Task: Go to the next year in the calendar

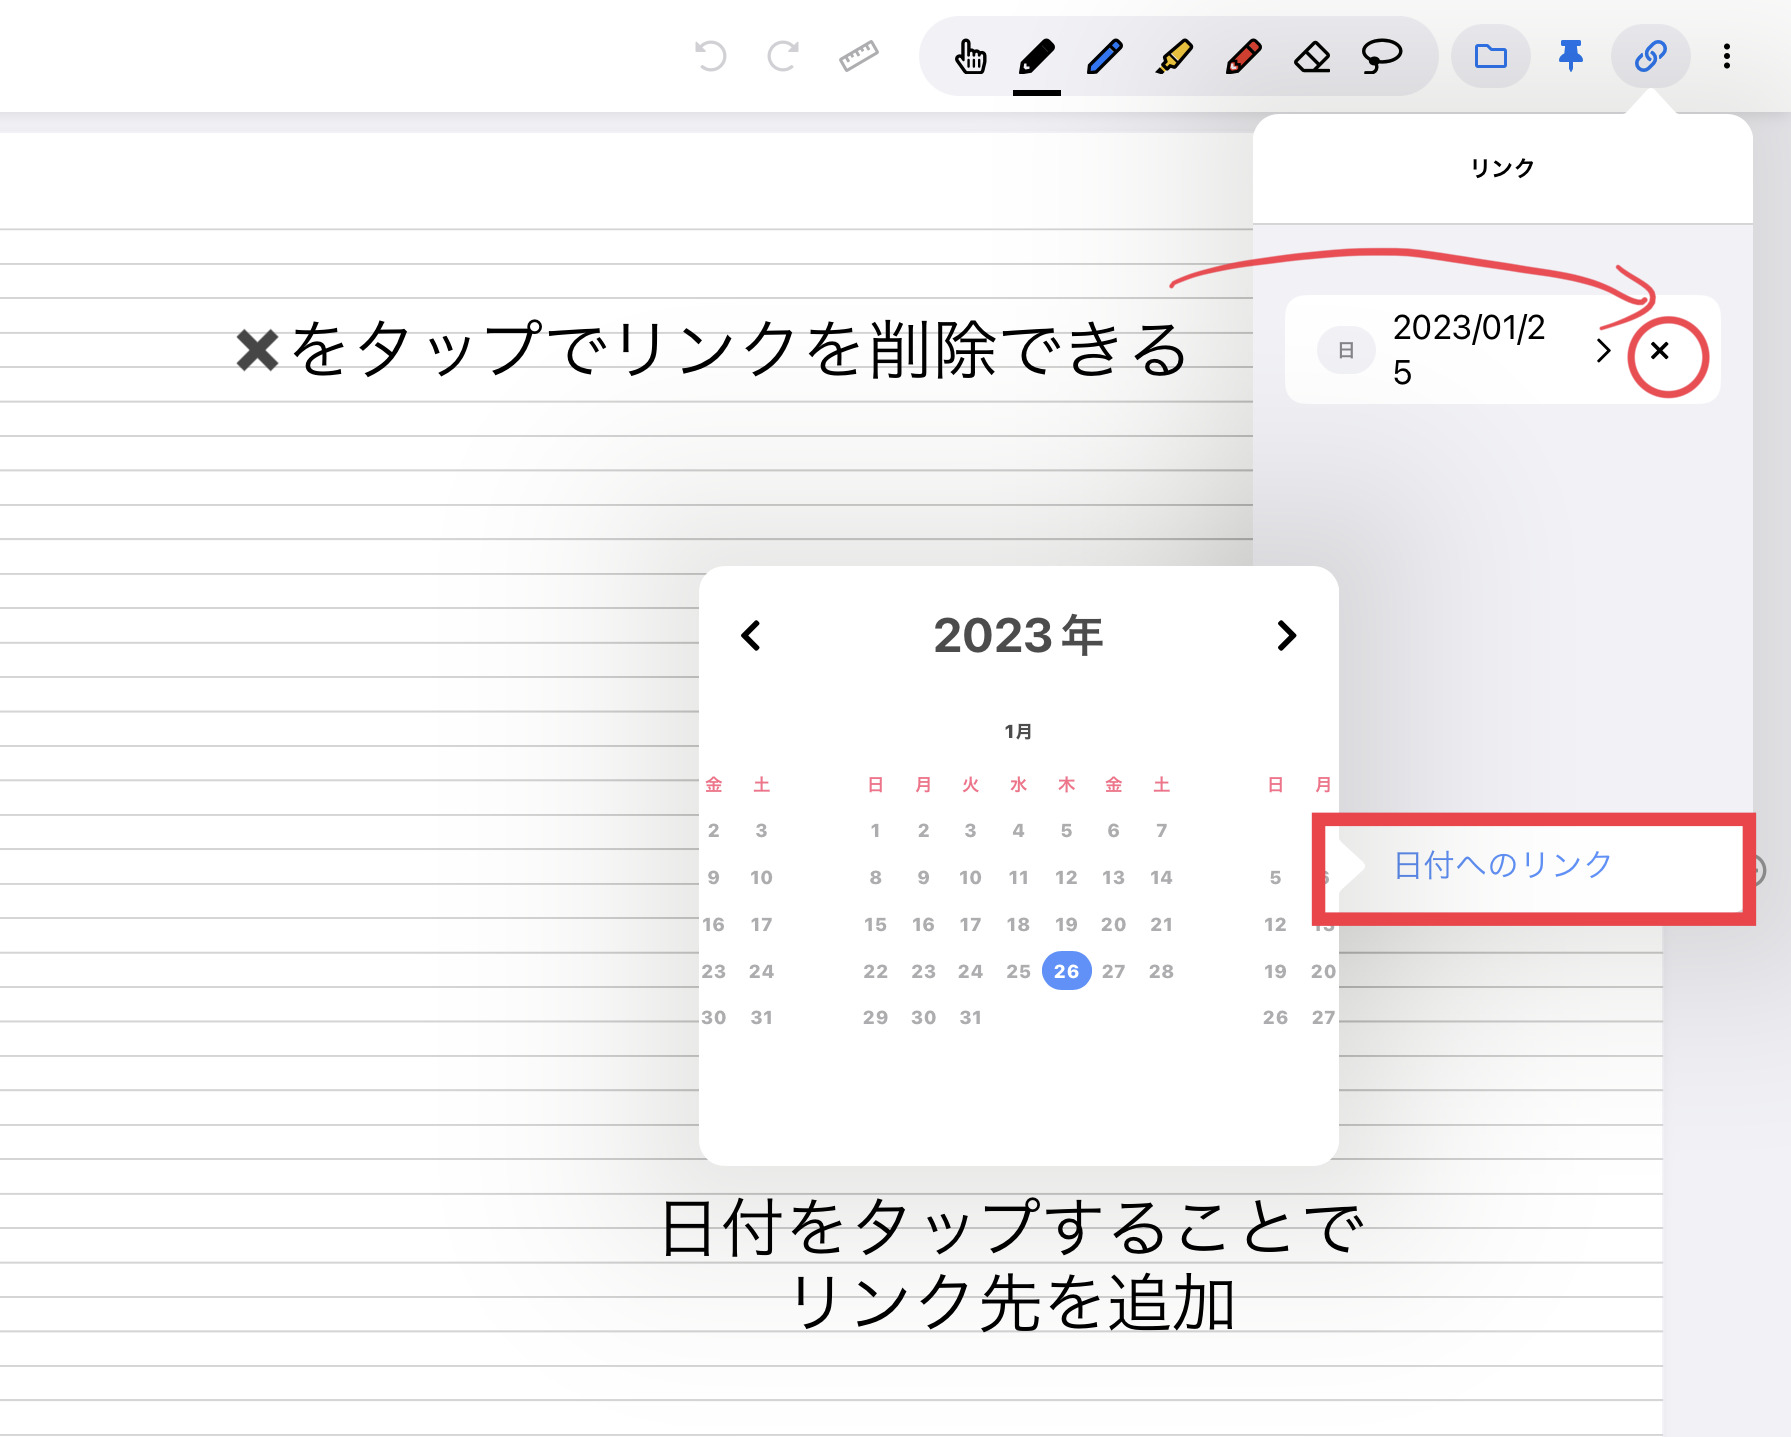Action: (x=1287, y=636)
